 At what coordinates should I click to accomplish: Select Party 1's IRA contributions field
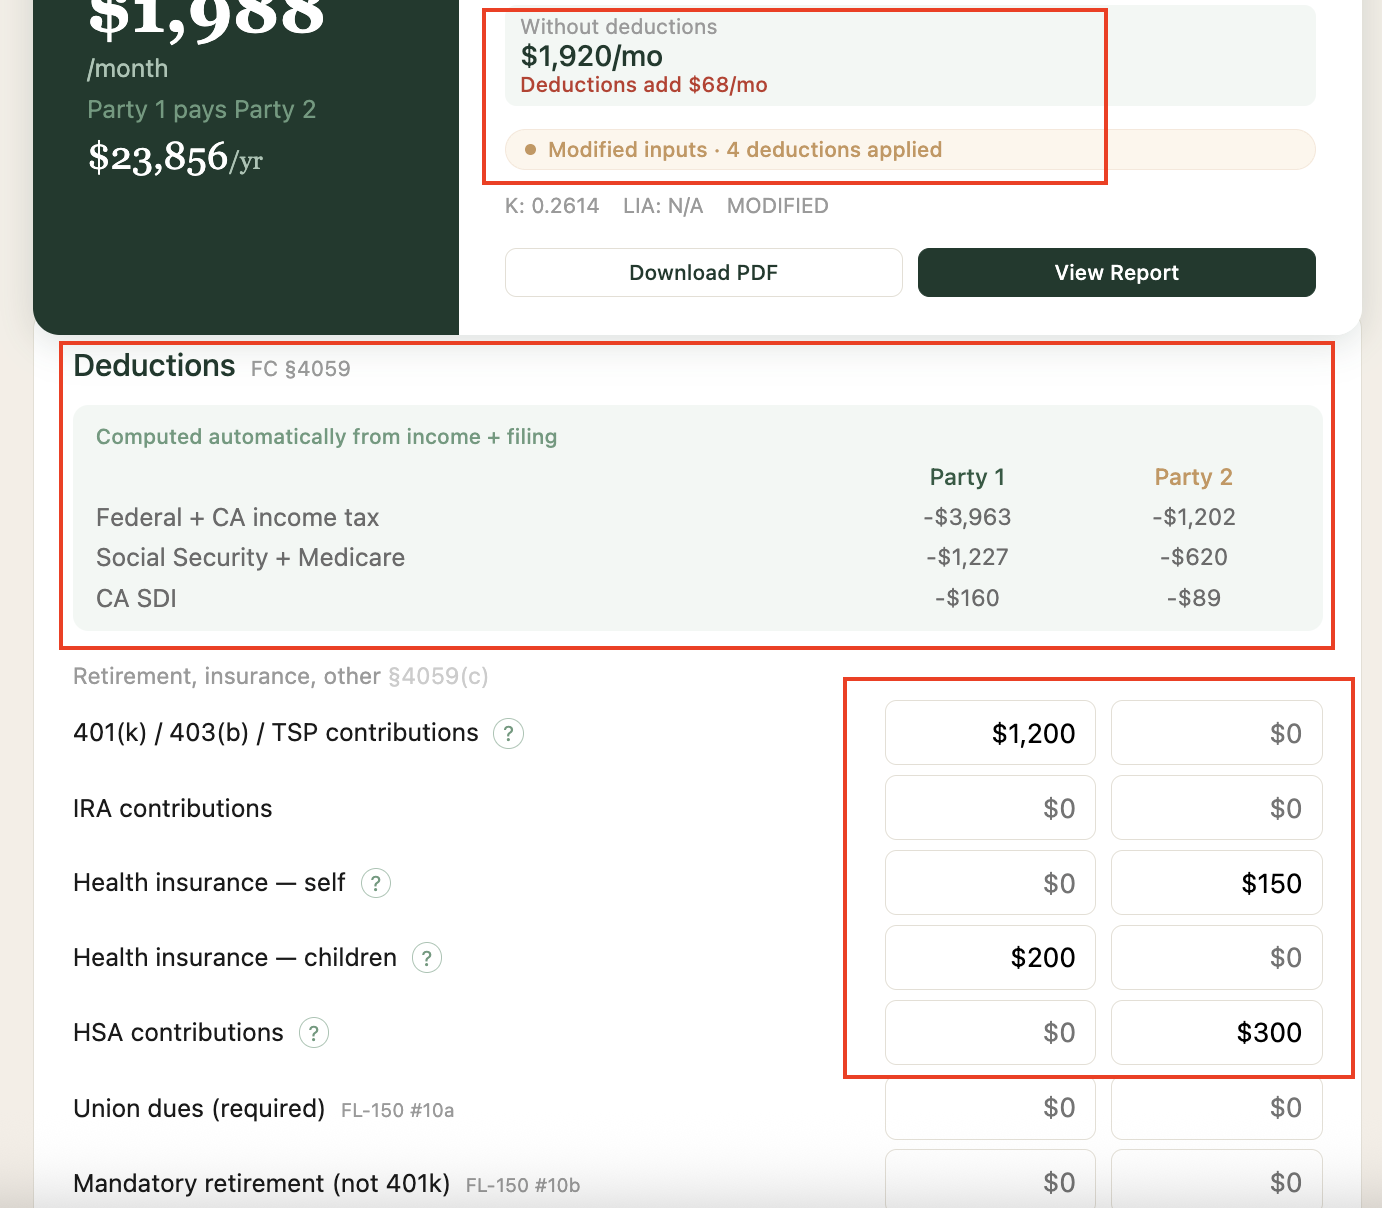[x=990, y=808]
